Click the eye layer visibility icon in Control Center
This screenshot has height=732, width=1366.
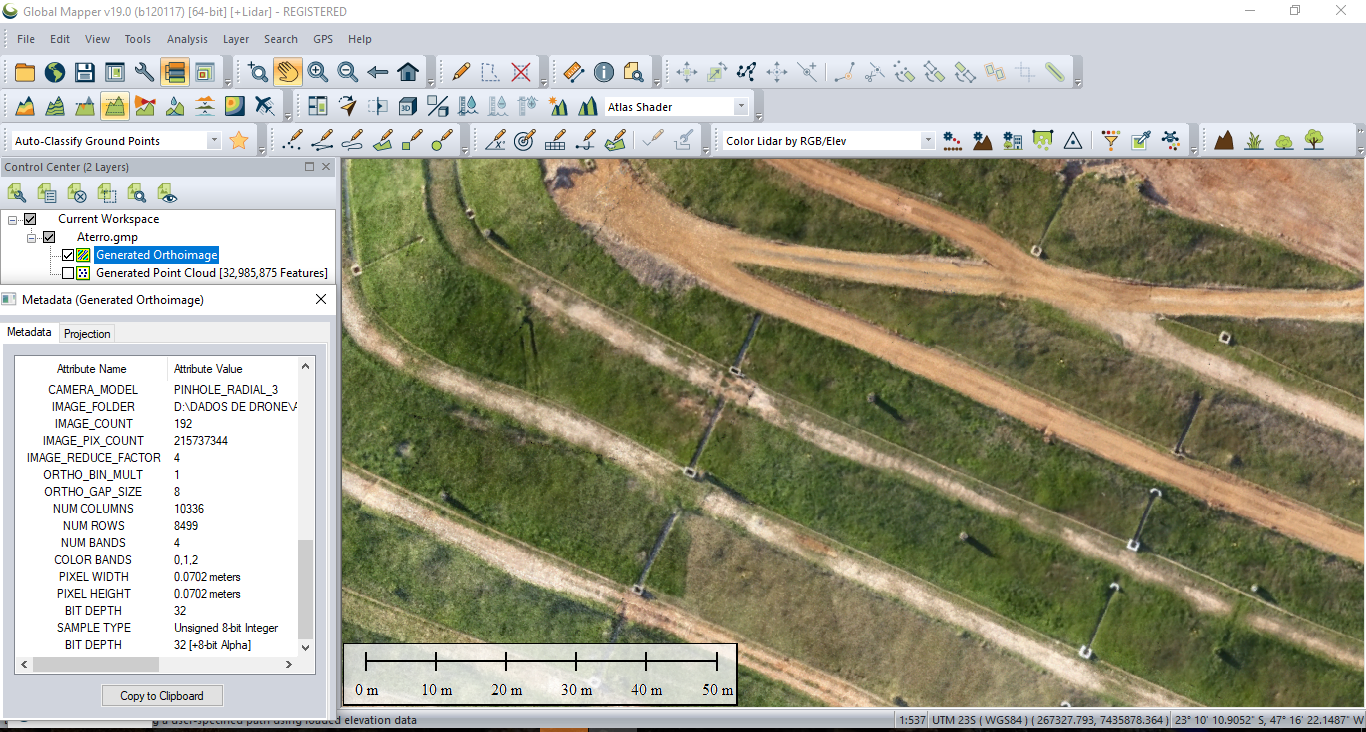tap(167, 193)
